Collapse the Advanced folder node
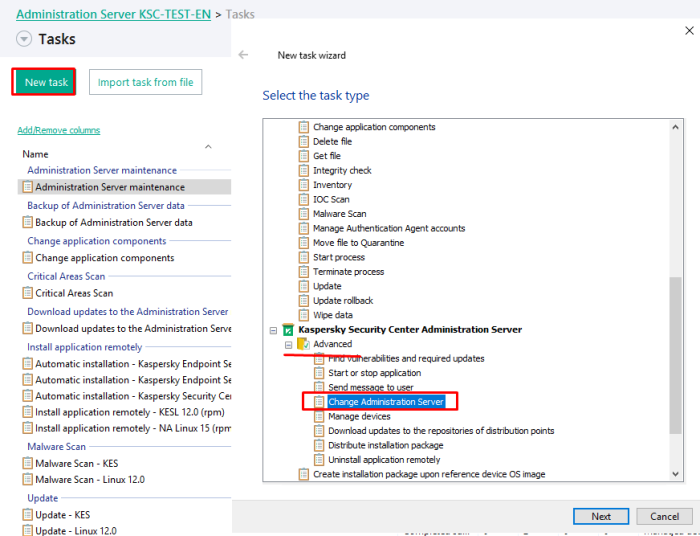 click(288, 345)
